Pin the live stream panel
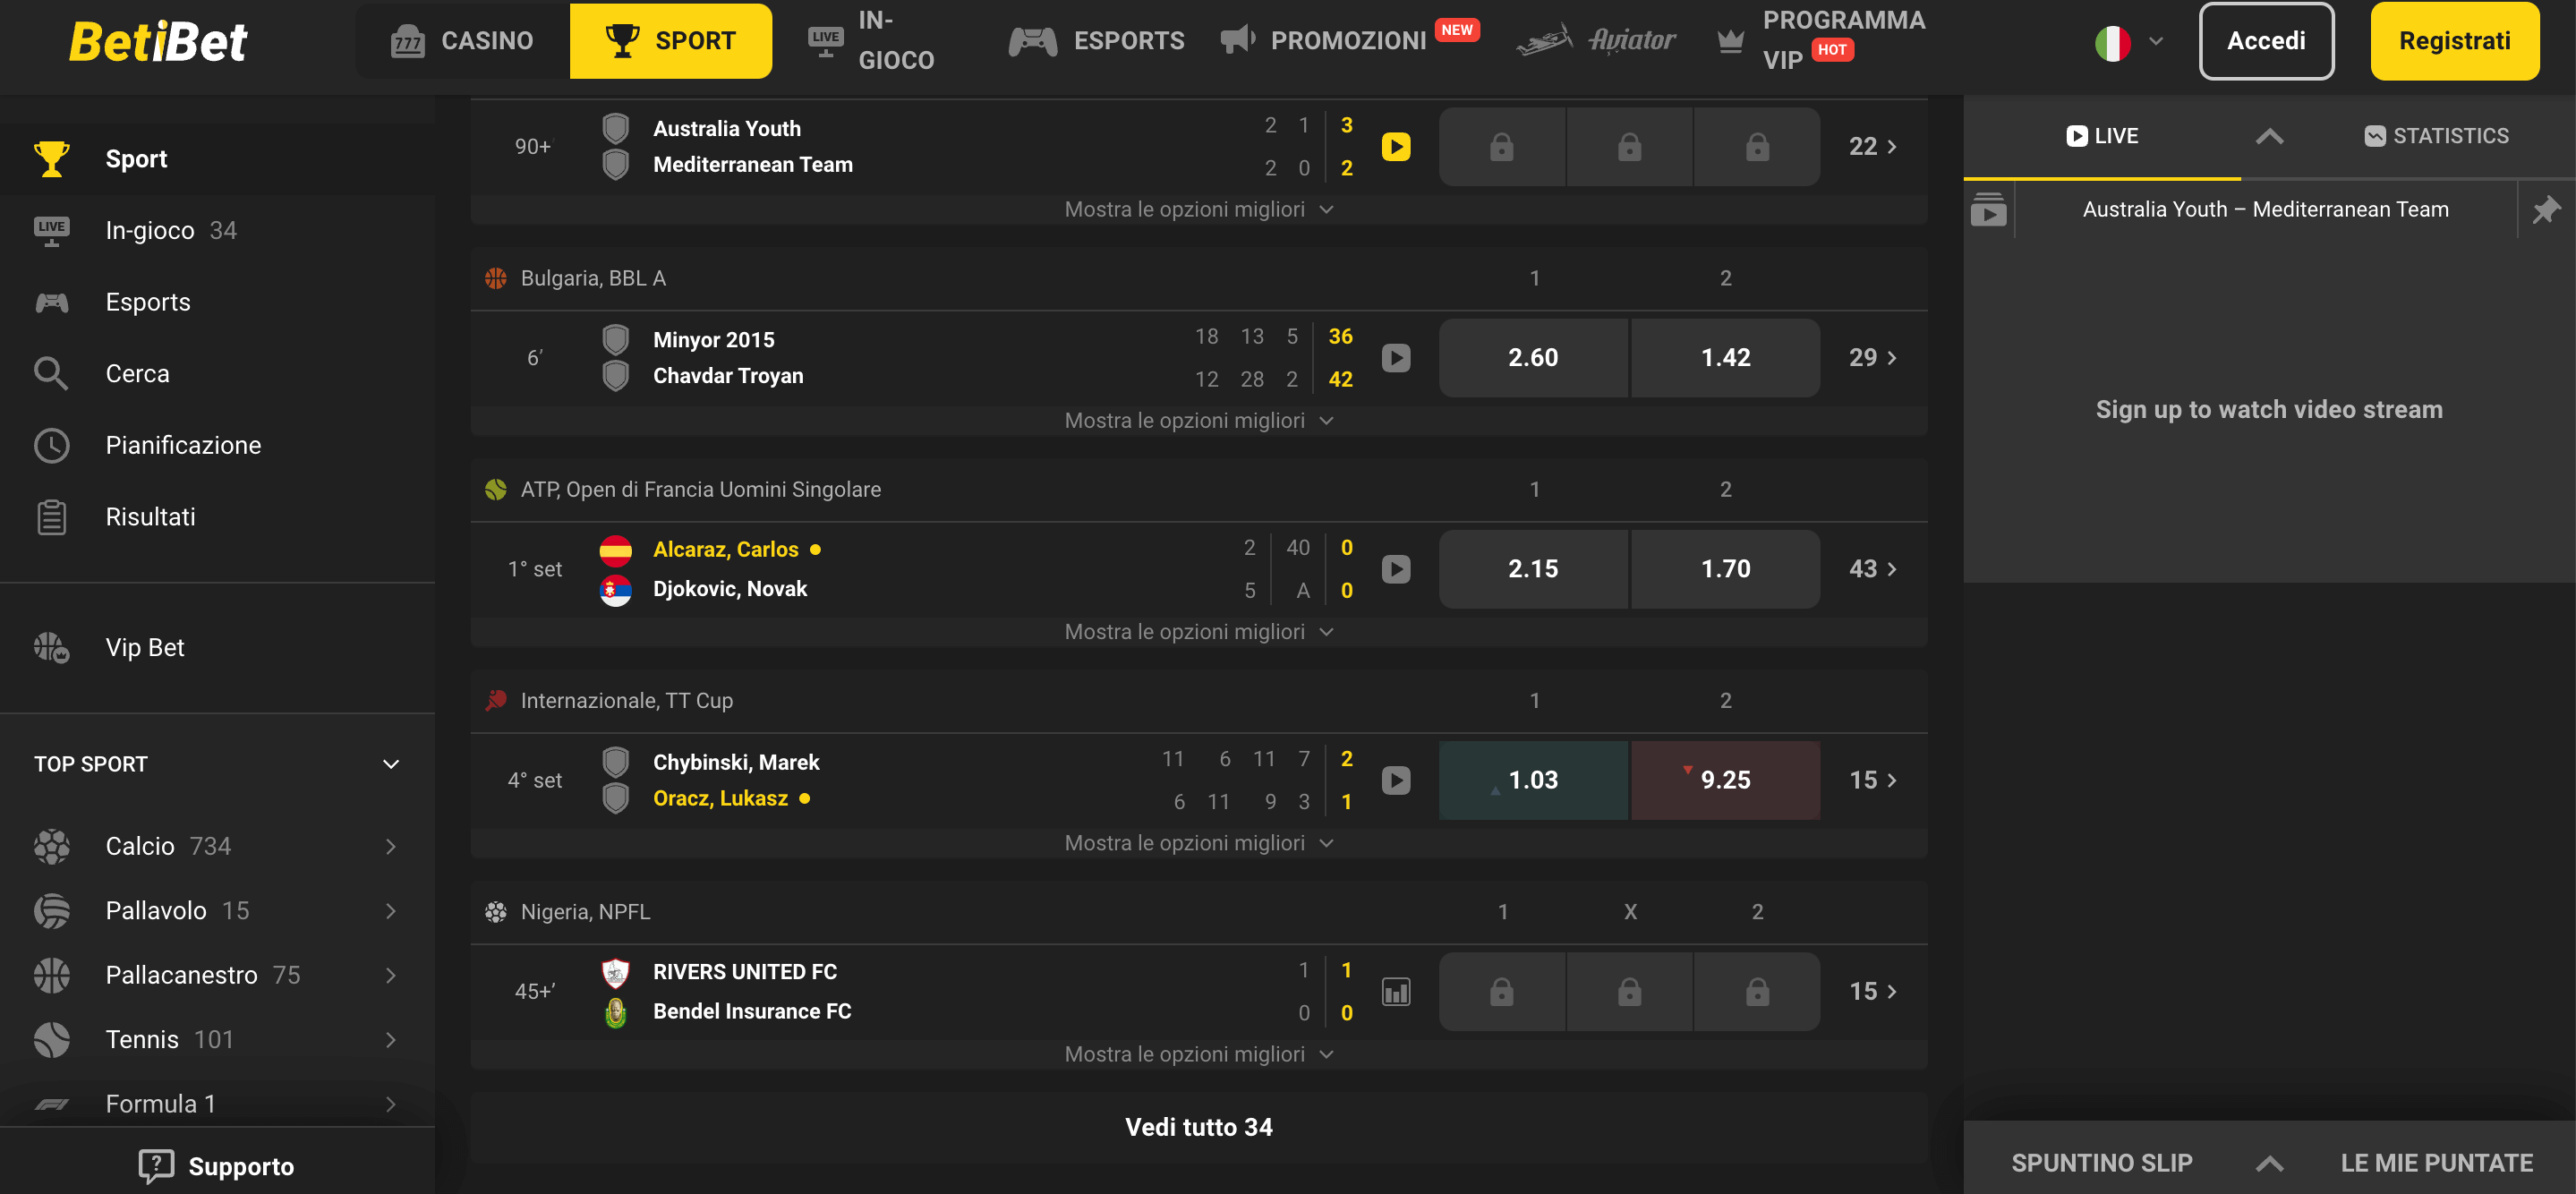Image resolution: width=2576 pixels, height=1194 pixels. (x=2548, y=210)
